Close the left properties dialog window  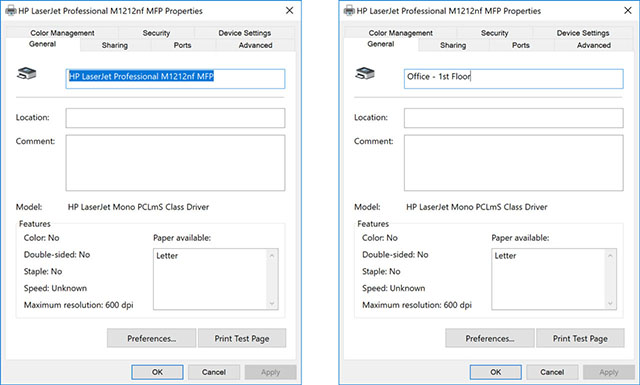[289, 11]
